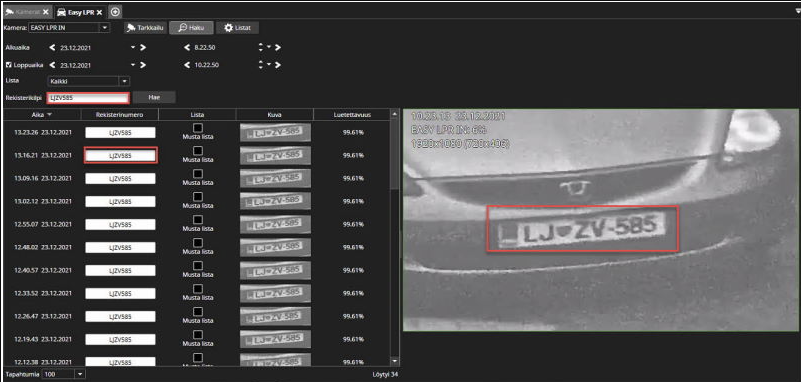Check Musta lista for the 12.19.43 row
Image resolution: width=801 pixels, height=382 pixels.
pyautogui.click(x=198, y=335)
